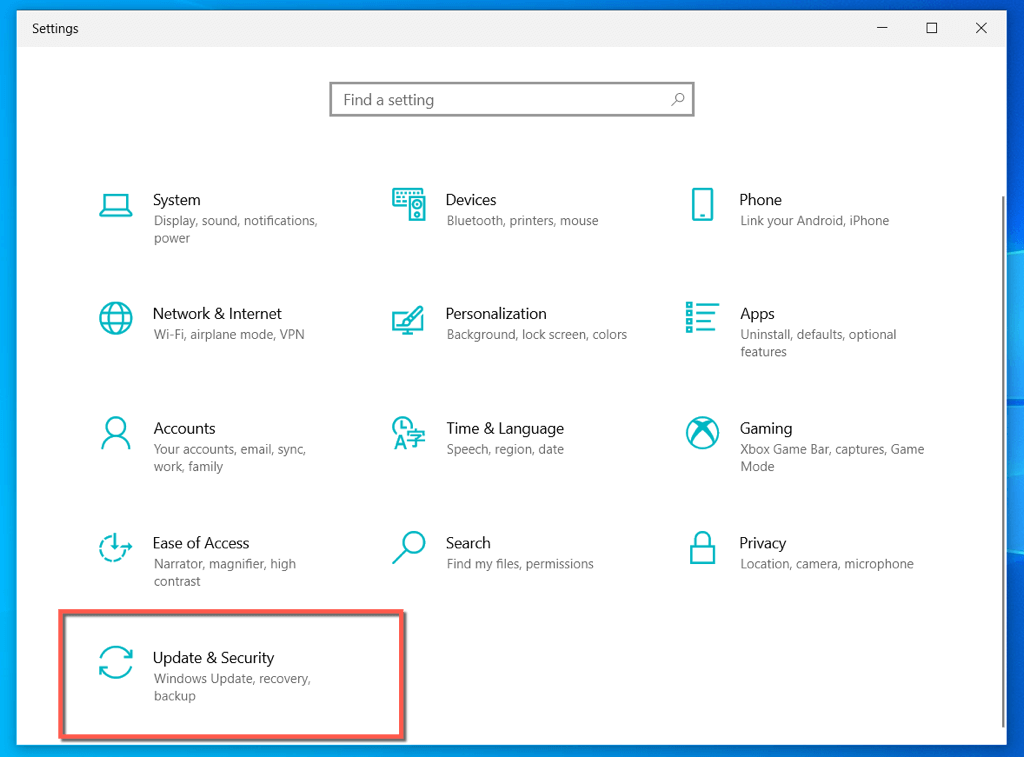Click the Accounts person icon
This screenshot has height=757, width=1024.
116,433
